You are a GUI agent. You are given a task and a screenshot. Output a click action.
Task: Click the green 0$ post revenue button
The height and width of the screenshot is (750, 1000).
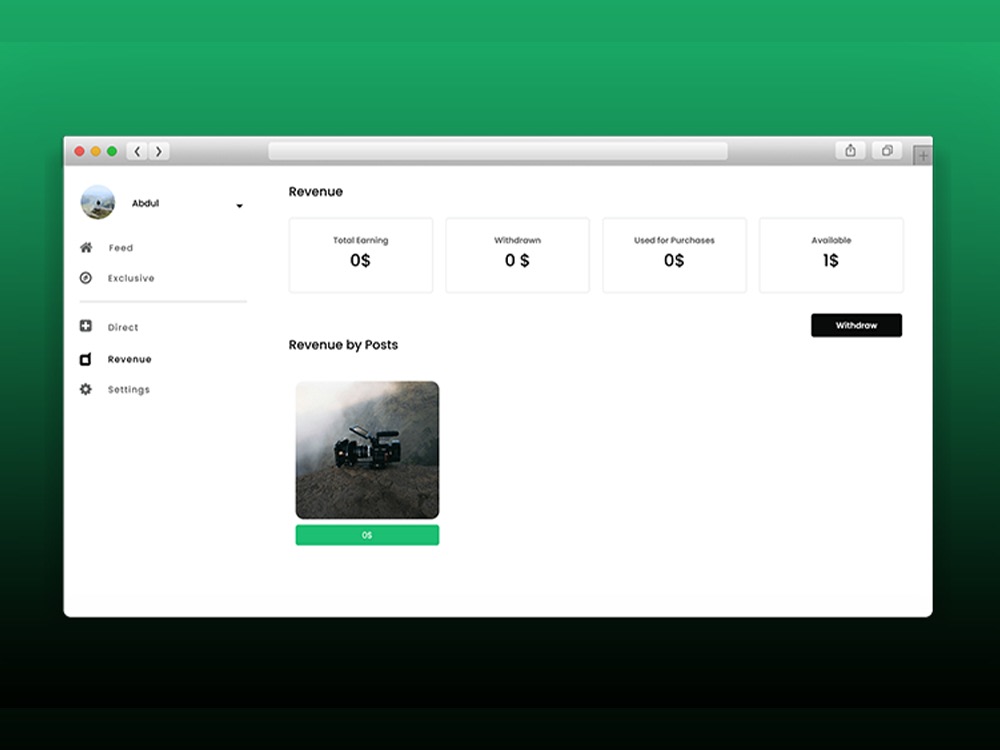pyautogui.click(x=367, y=535)
